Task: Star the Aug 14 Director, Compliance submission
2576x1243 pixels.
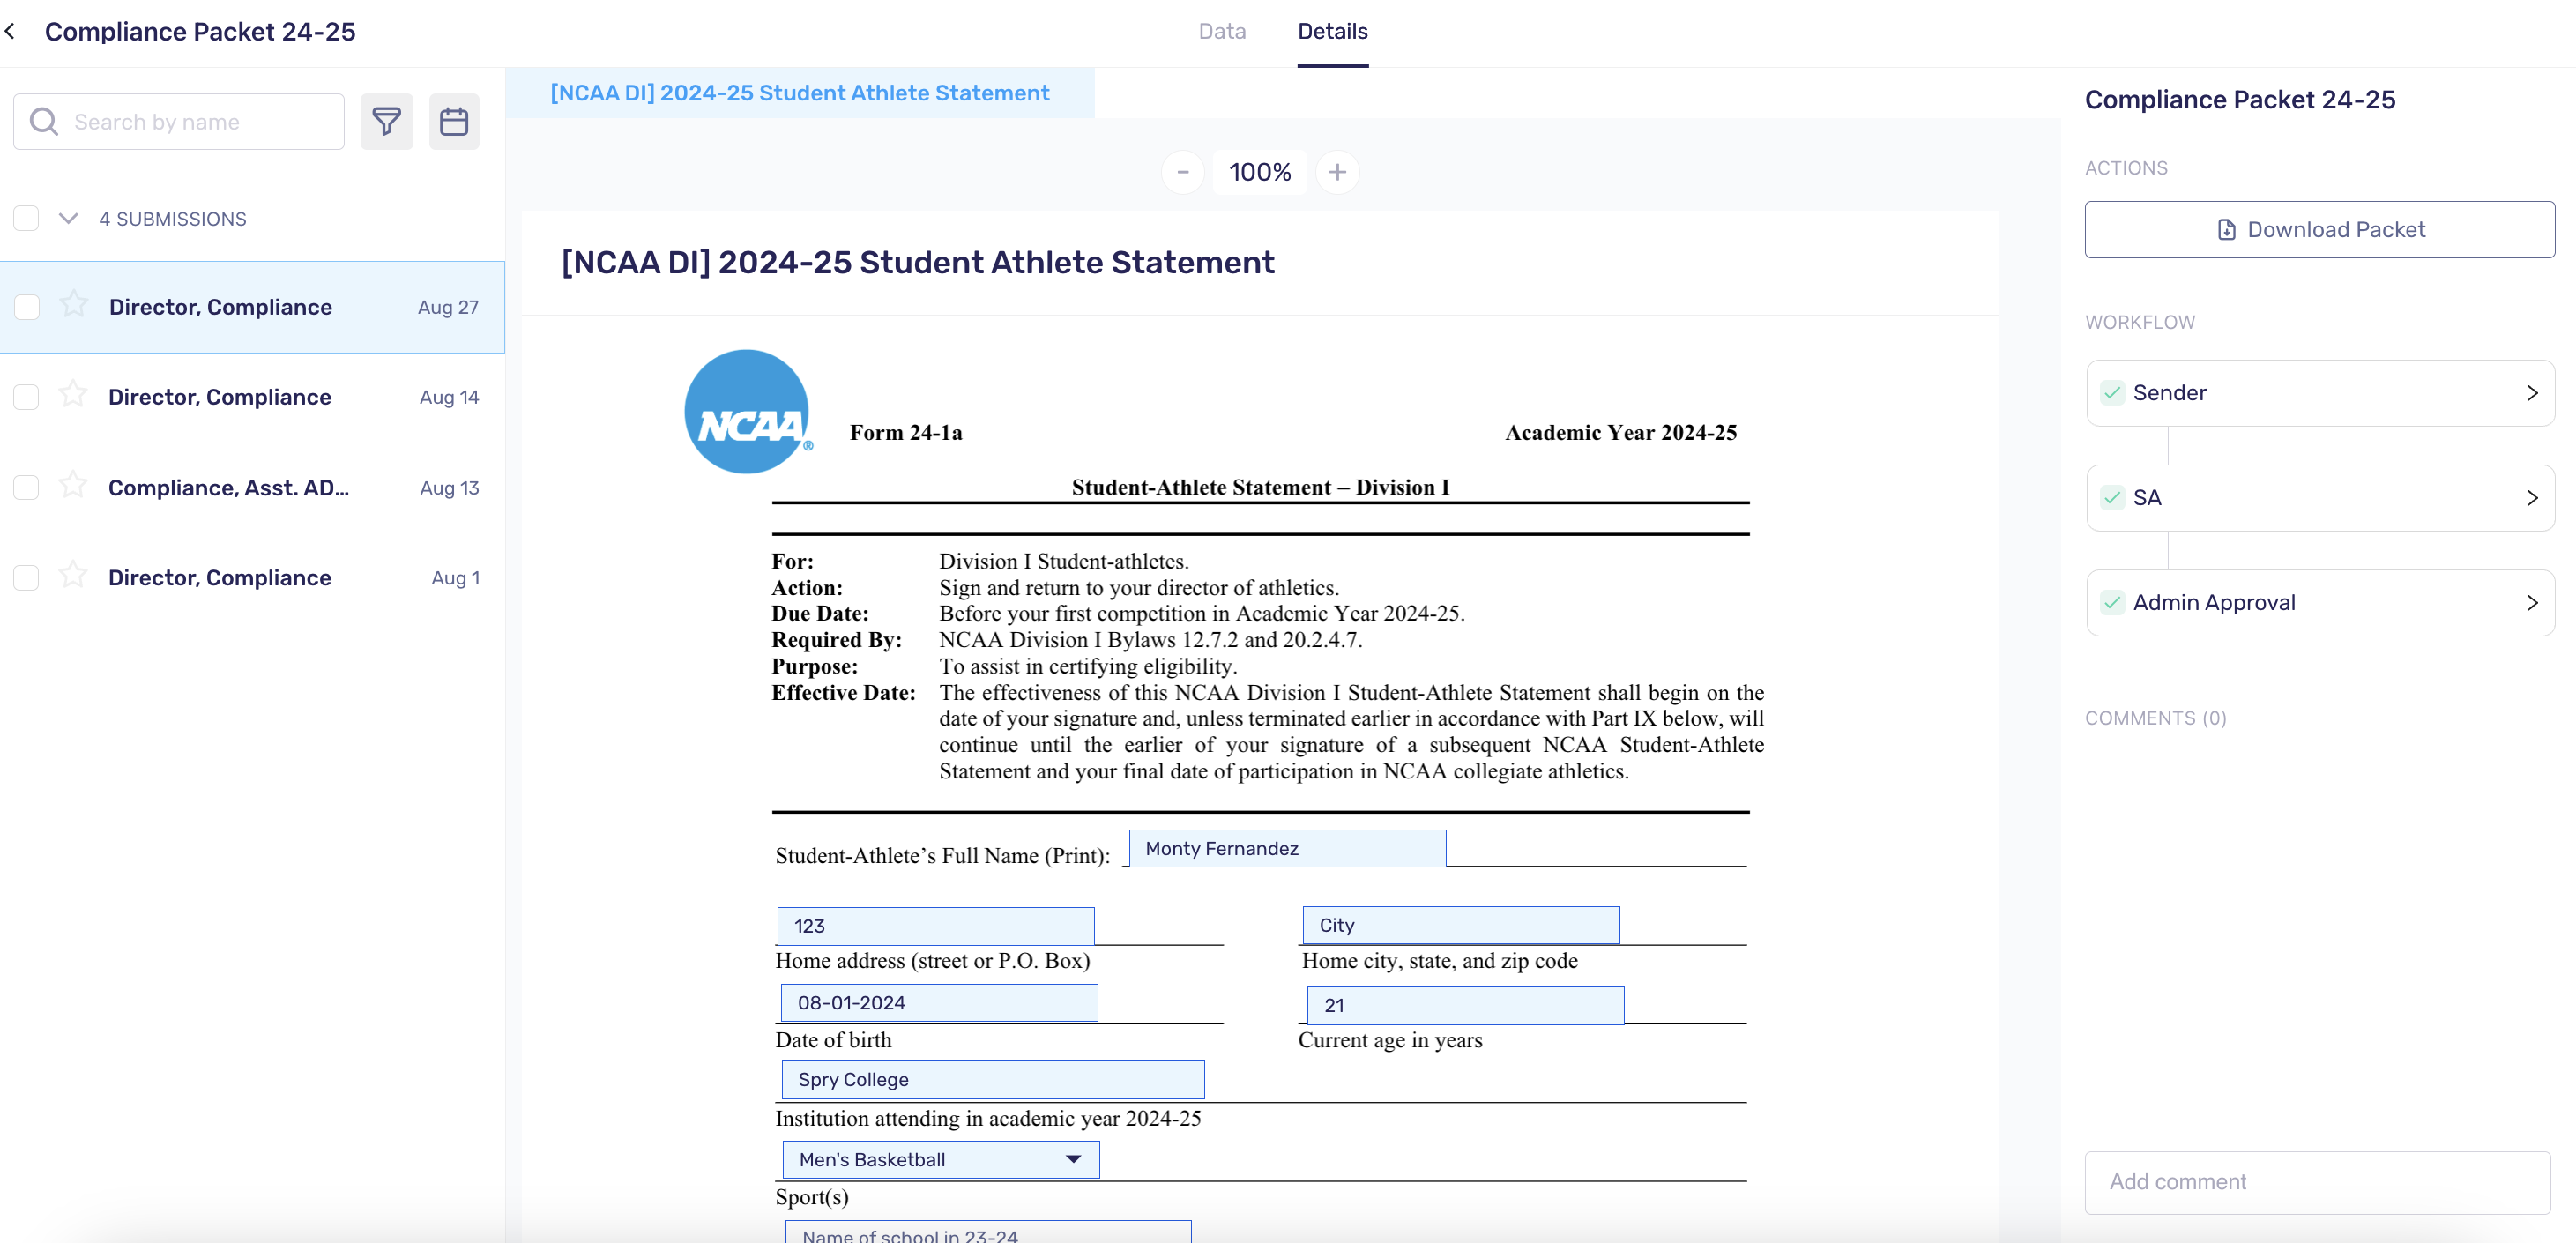Action: [x=73, y=394]
